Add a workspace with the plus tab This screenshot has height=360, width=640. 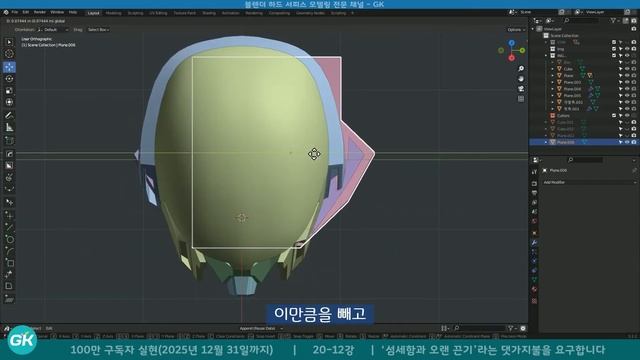click(x=353, y=13)
